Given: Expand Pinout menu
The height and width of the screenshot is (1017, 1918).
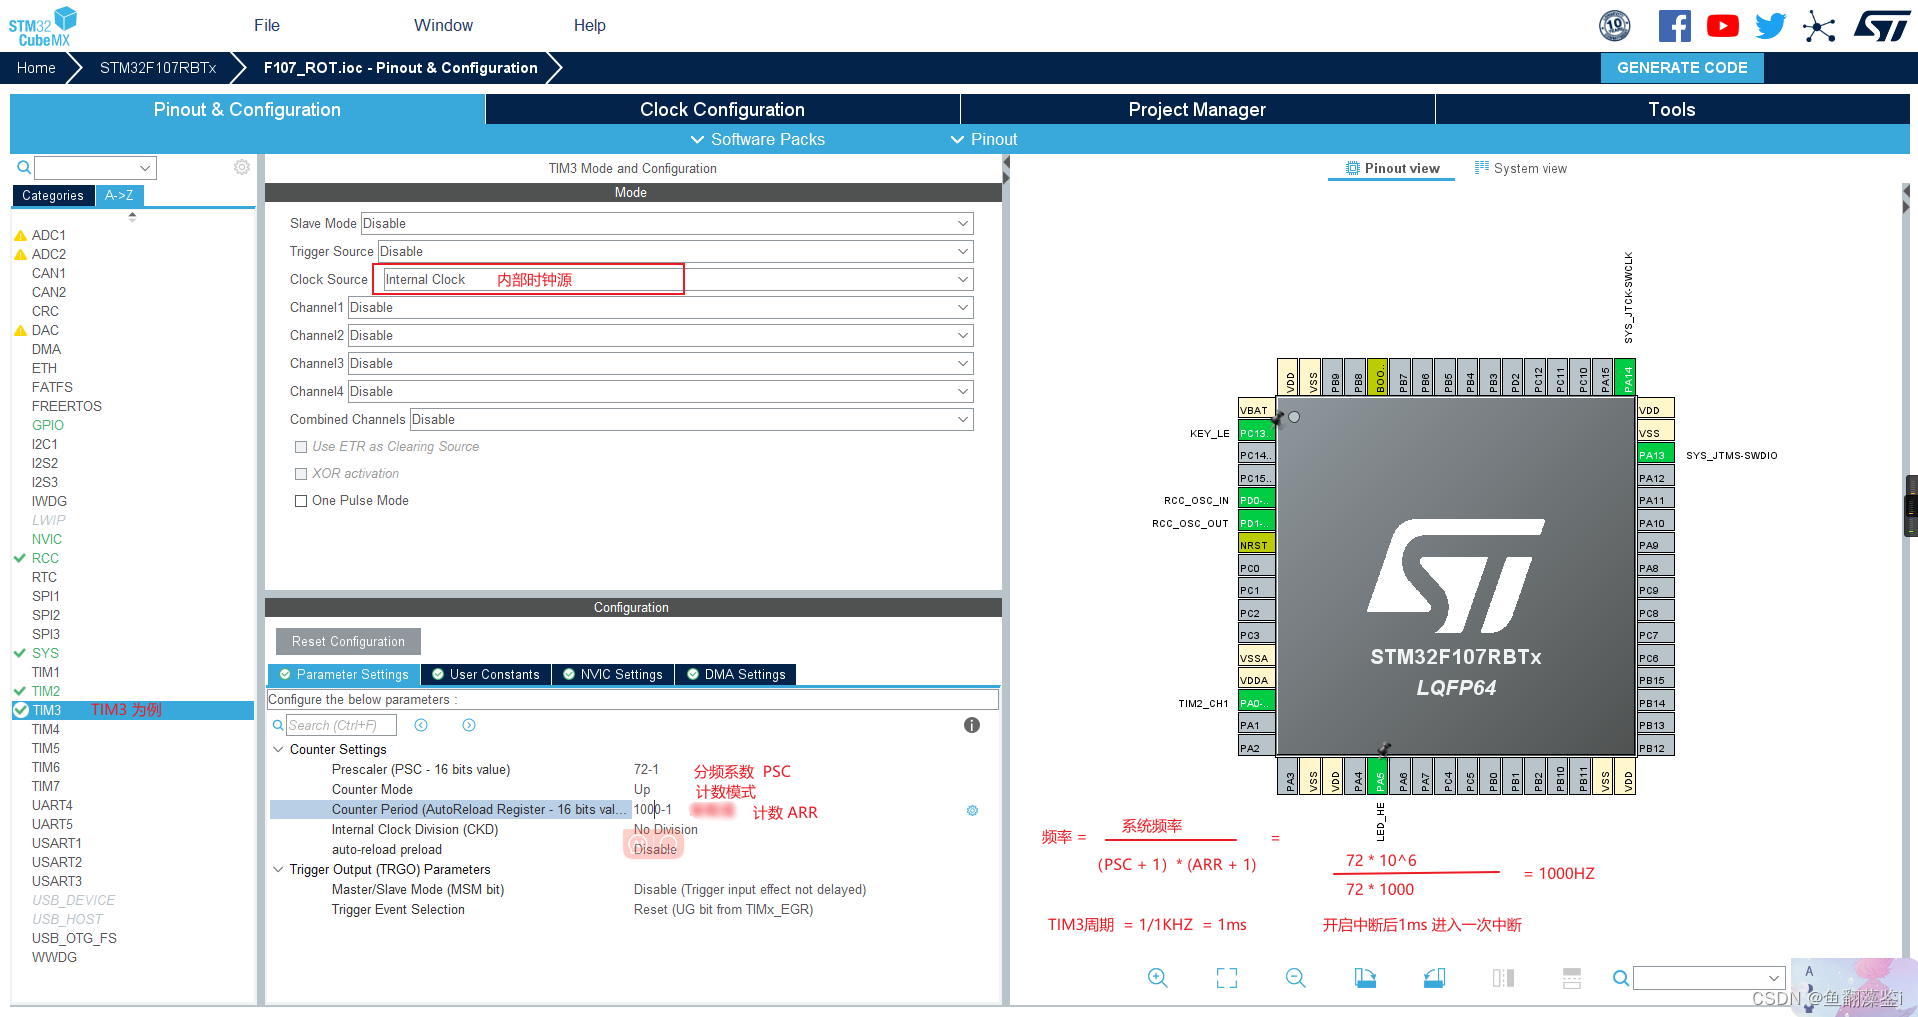Looking at the screenshot, I should (984, 139).
